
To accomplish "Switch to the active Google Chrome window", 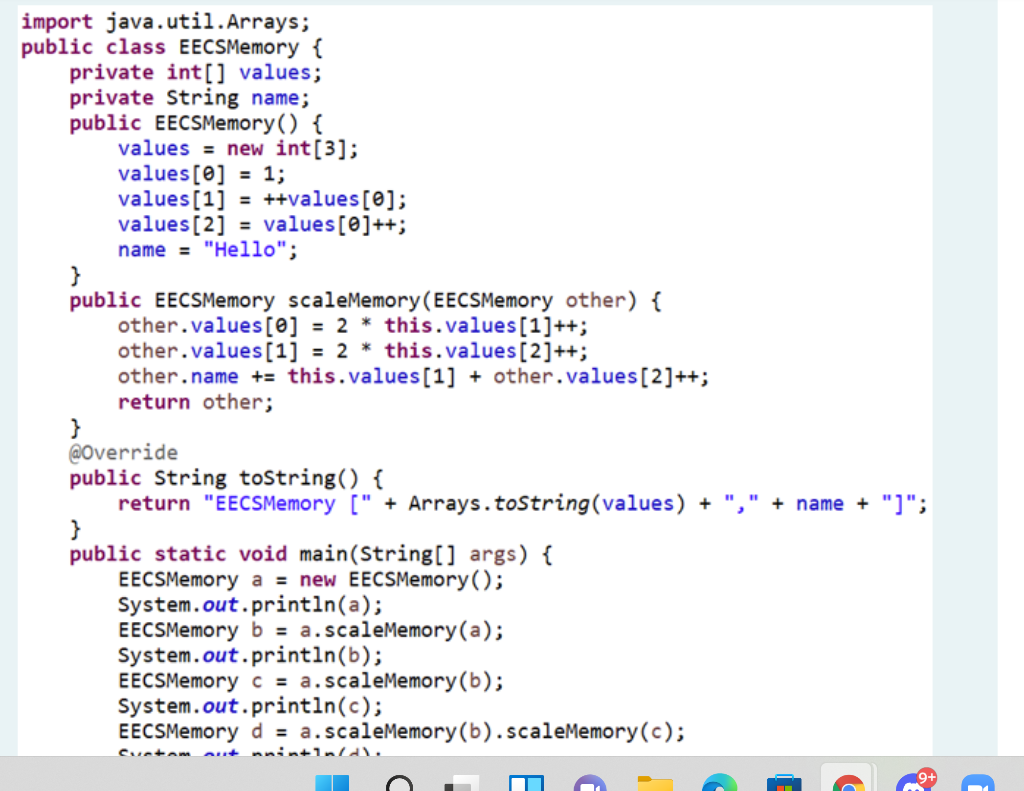I will pos(848,783).
